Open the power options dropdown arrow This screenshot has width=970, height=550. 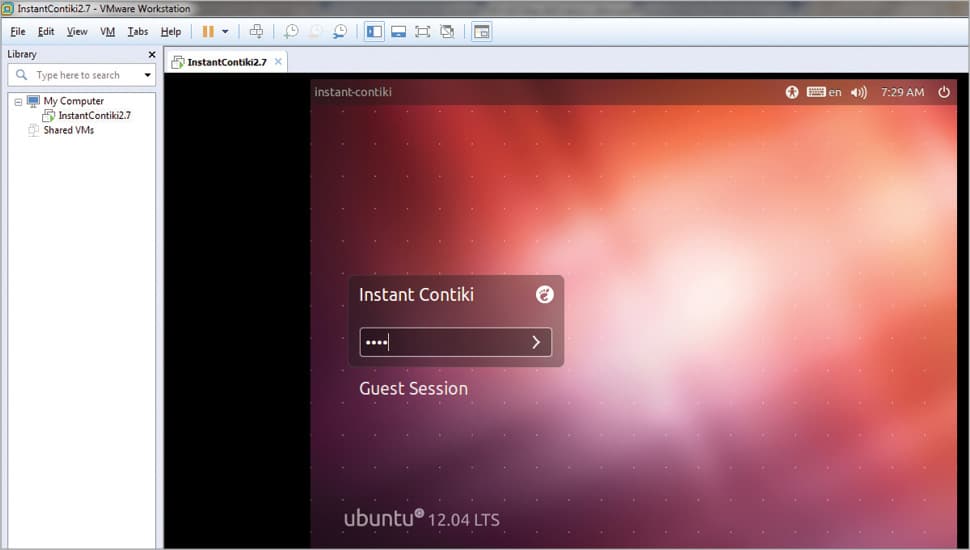225,31
